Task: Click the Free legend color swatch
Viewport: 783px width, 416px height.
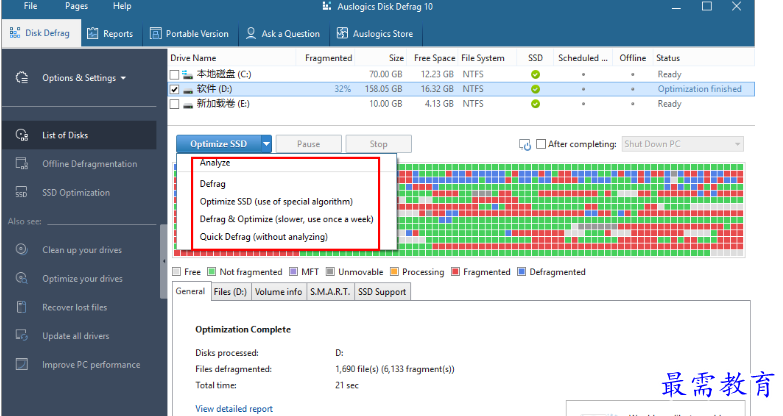Action: click(x=176, y=272)
